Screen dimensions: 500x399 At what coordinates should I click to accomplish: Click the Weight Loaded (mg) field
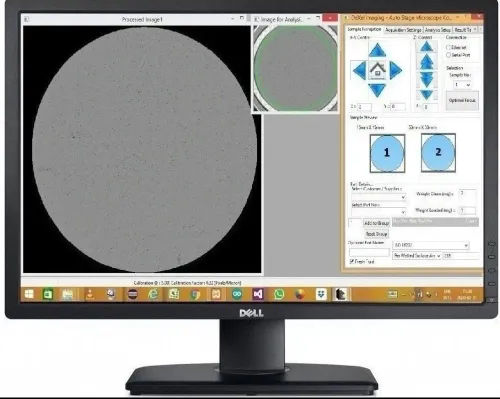[x=467, y=210]
